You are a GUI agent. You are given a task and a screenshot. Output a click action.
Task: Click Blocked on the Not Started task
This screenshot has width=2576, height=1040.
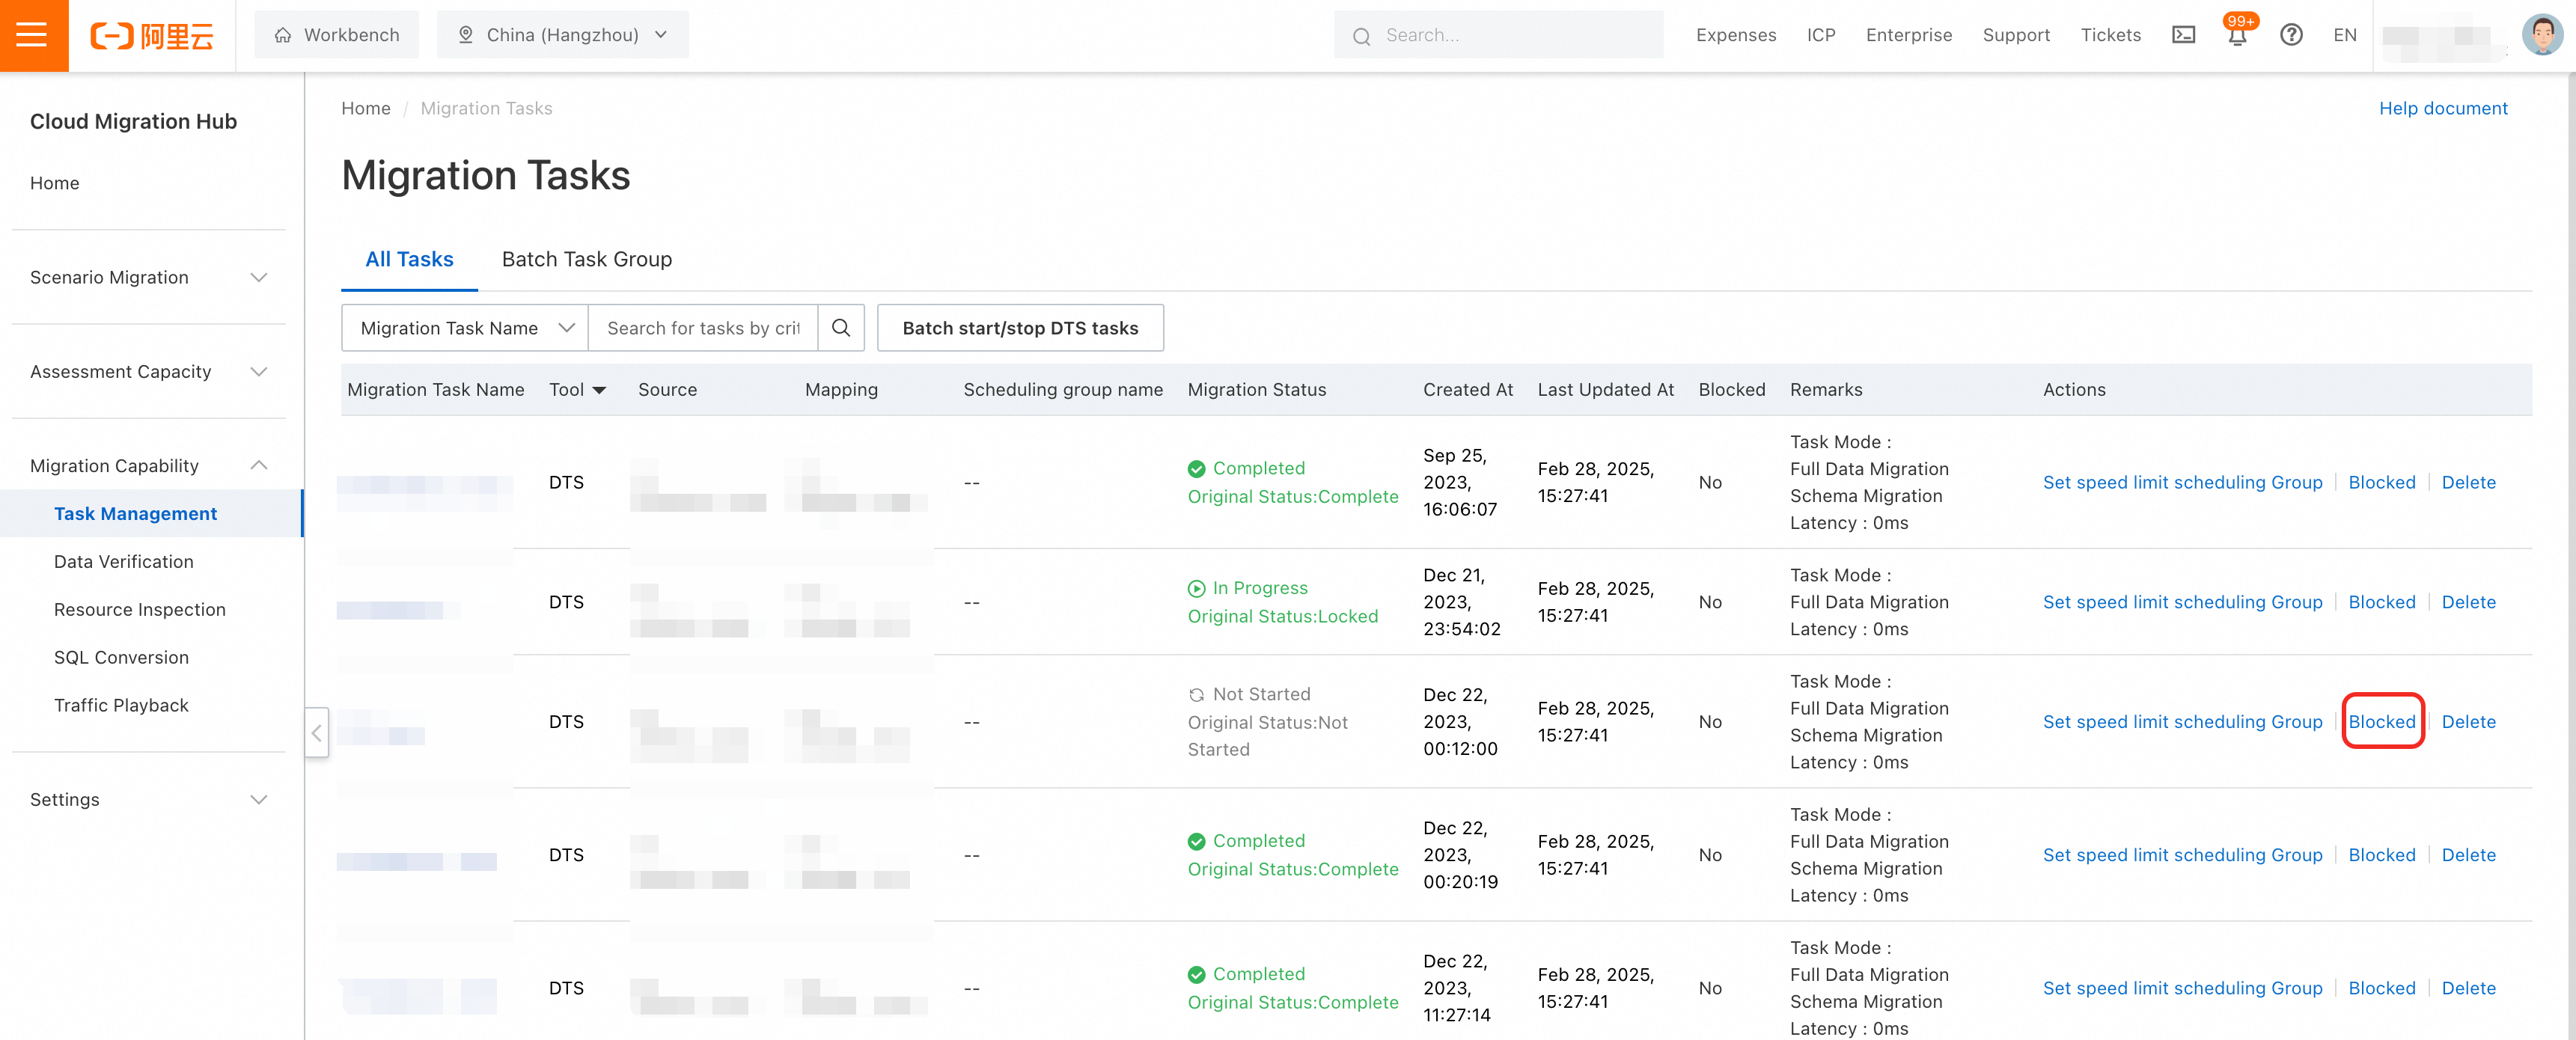pos(2381,722)
